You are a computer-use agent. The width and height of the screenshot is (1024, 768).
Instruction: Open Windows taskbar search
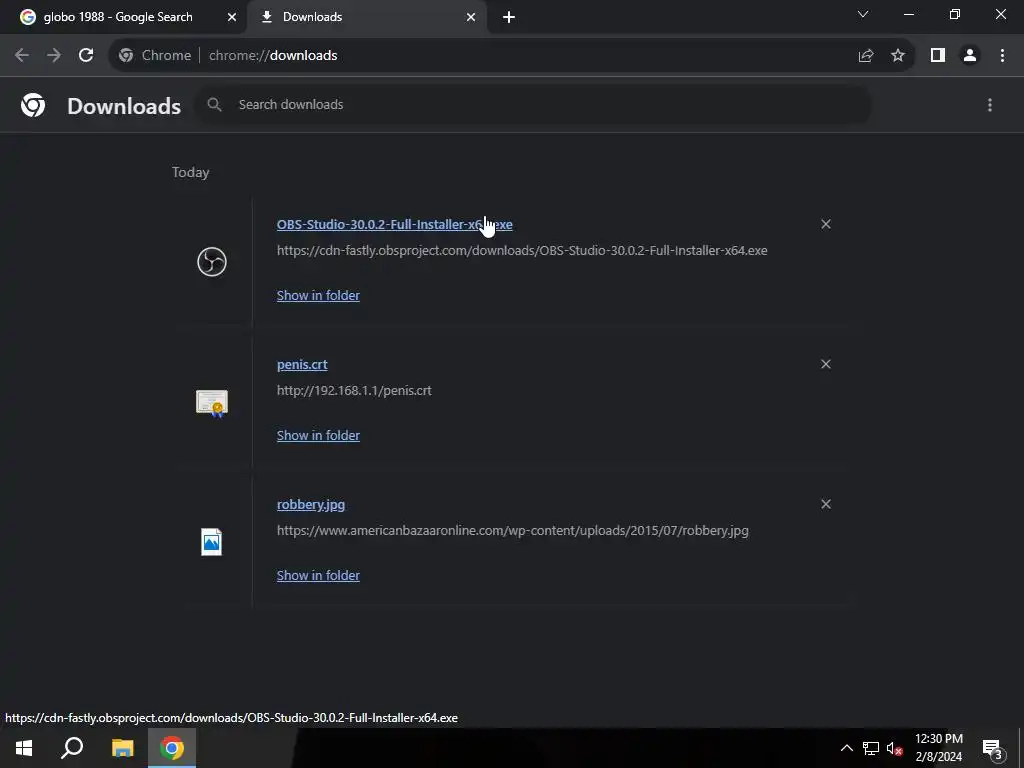coord(72,748)
